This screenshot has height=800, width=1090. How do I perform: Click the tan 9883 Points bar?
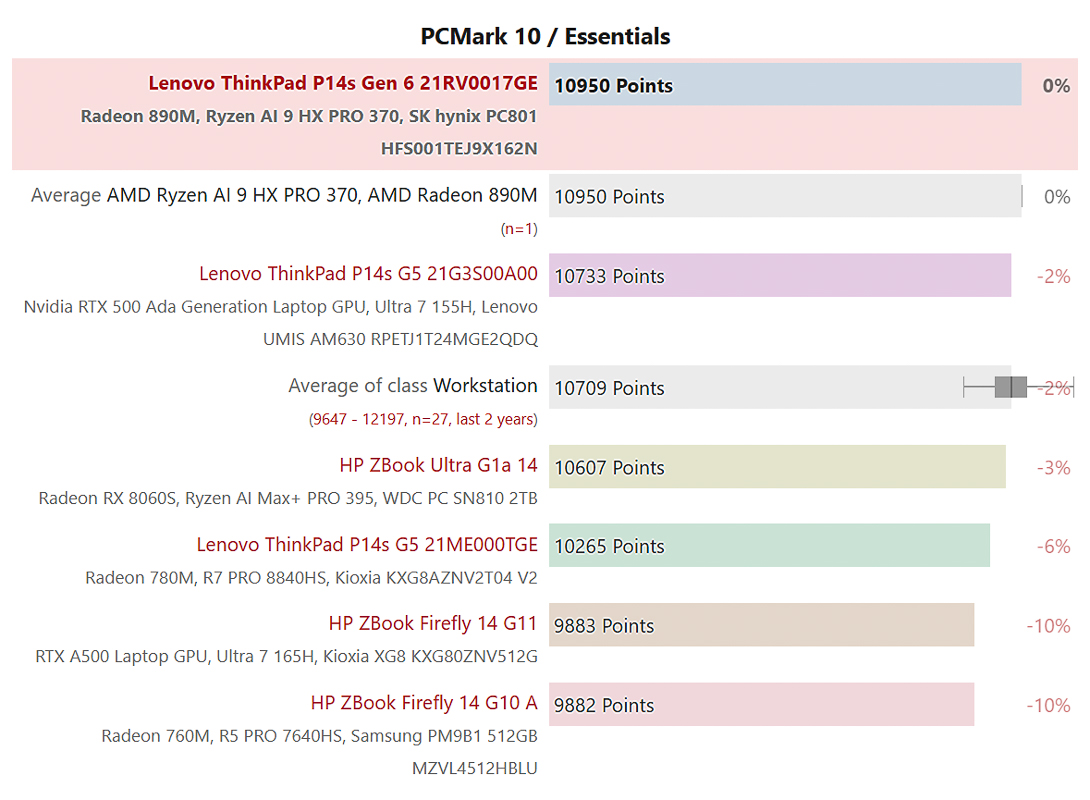(761, 625)
